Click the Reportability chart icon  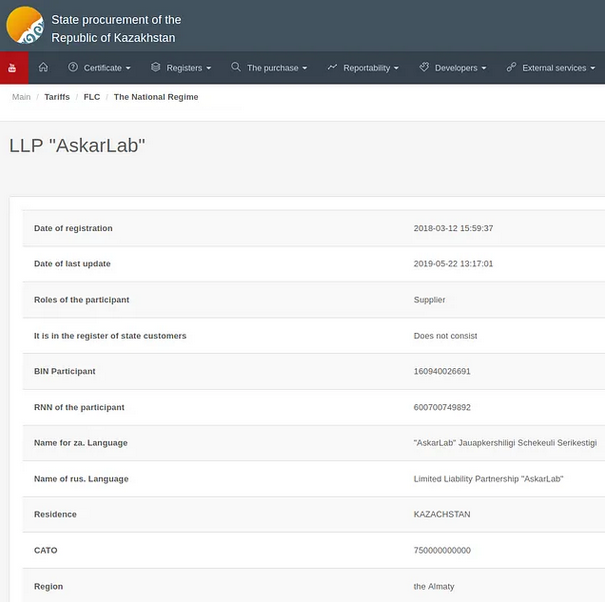pyautogui.click(x=332, y=68)
